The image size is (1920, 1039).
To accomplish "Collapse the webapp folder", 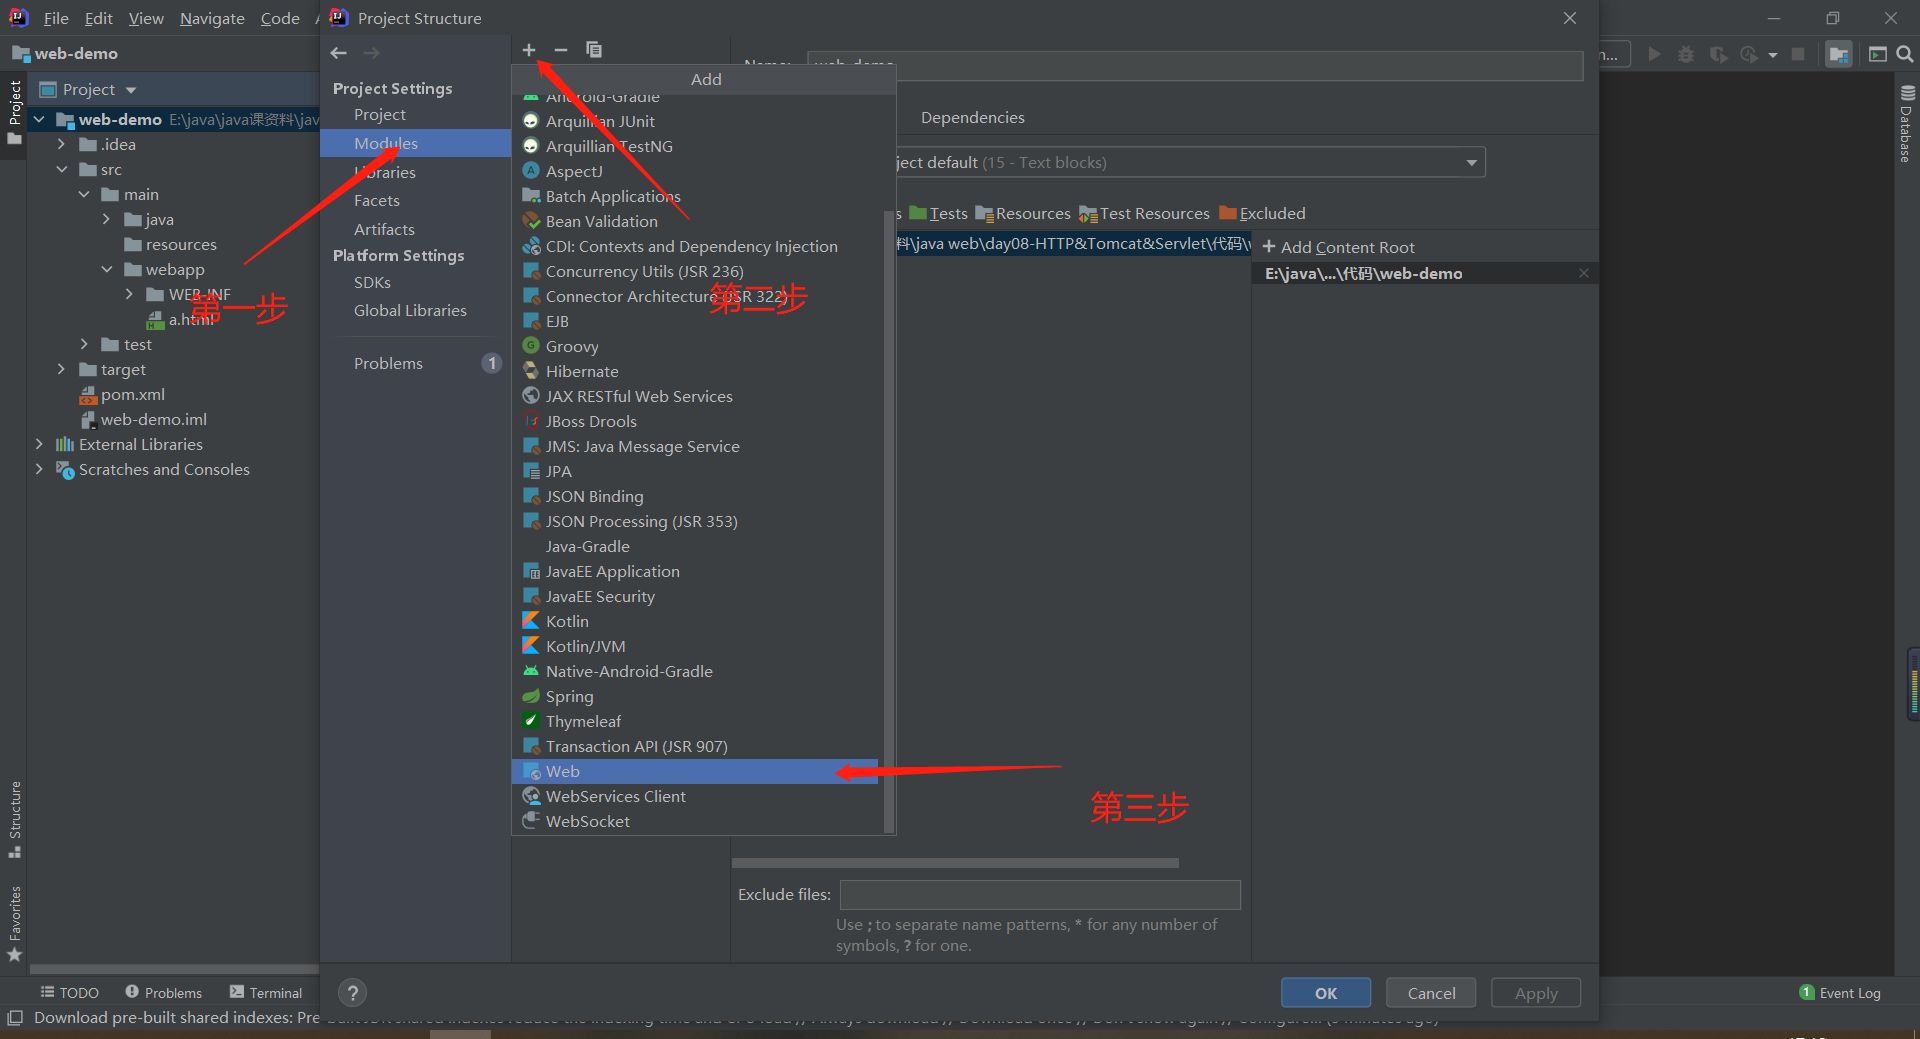I will [106, 269].
